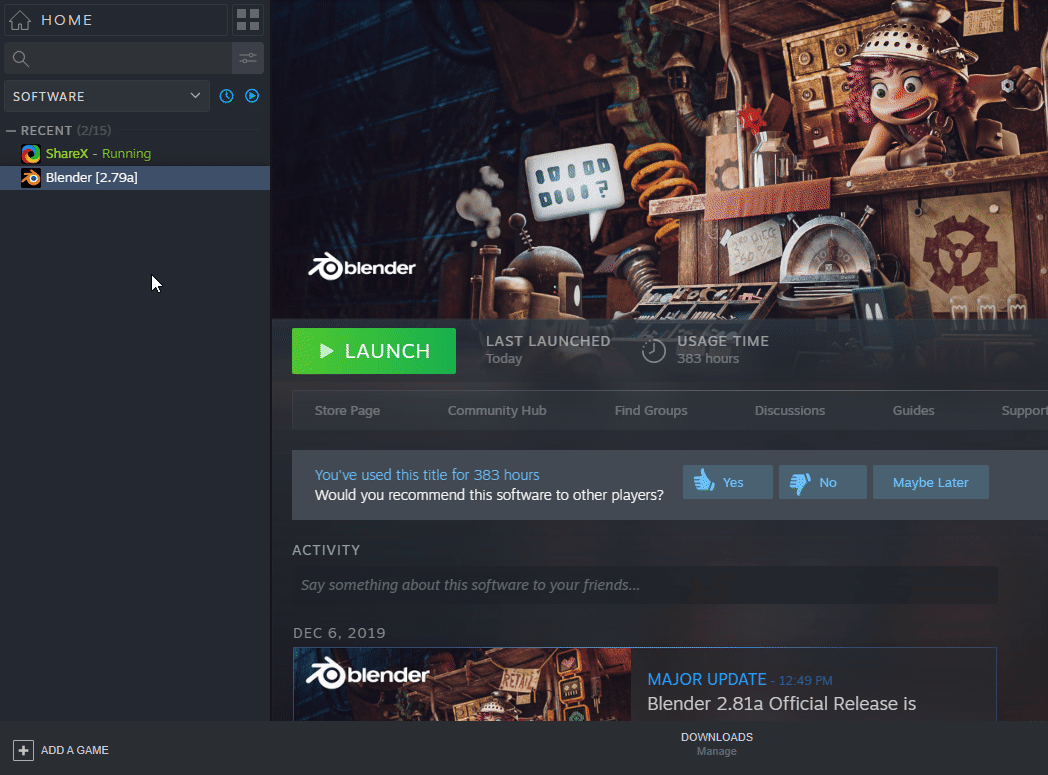Open the SOFTWARE category dropdown
The width and height of the screenshot is (1048, 775).
point(107,96)
